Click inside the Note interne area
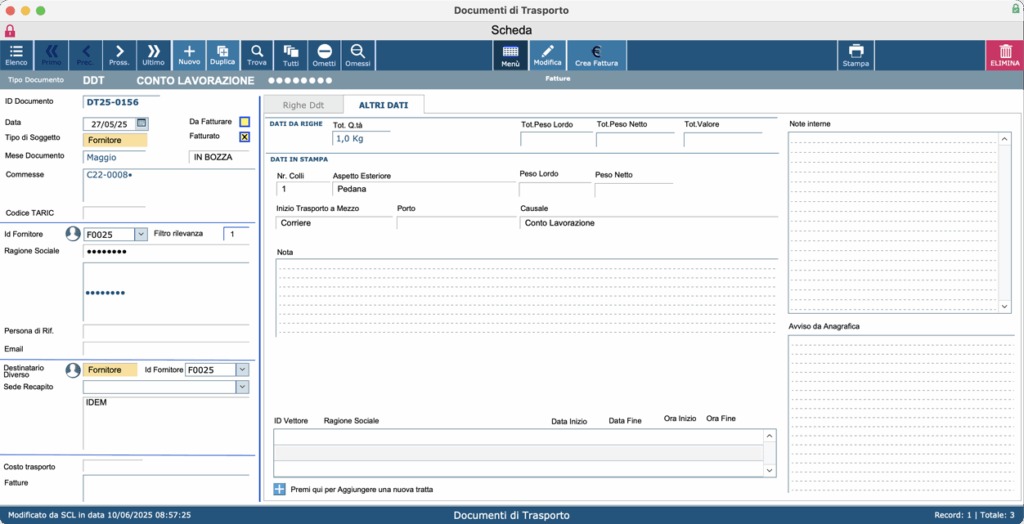Screen dimensions: 1024x524 tap(894, 223)
